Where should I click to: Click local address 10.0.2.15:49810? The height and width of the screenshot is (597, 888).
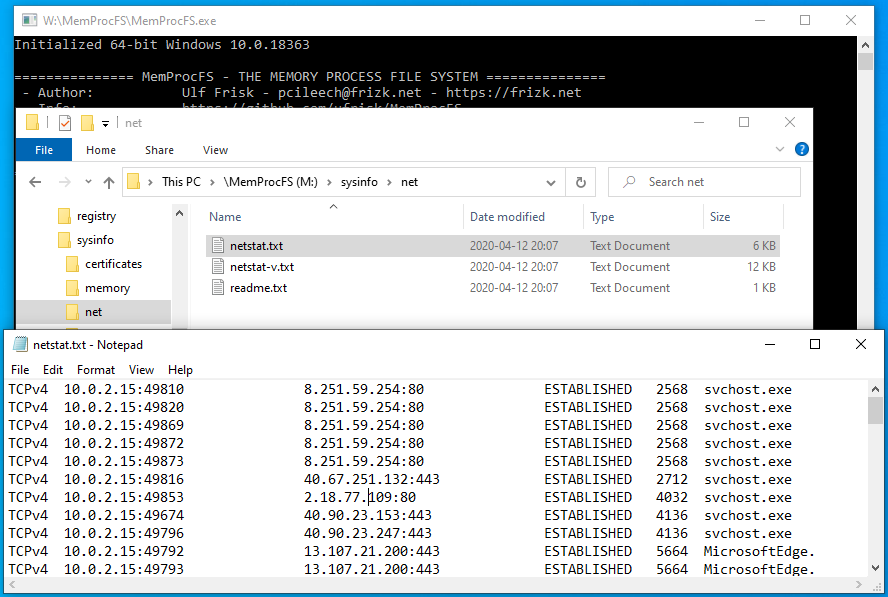point(123,389)
